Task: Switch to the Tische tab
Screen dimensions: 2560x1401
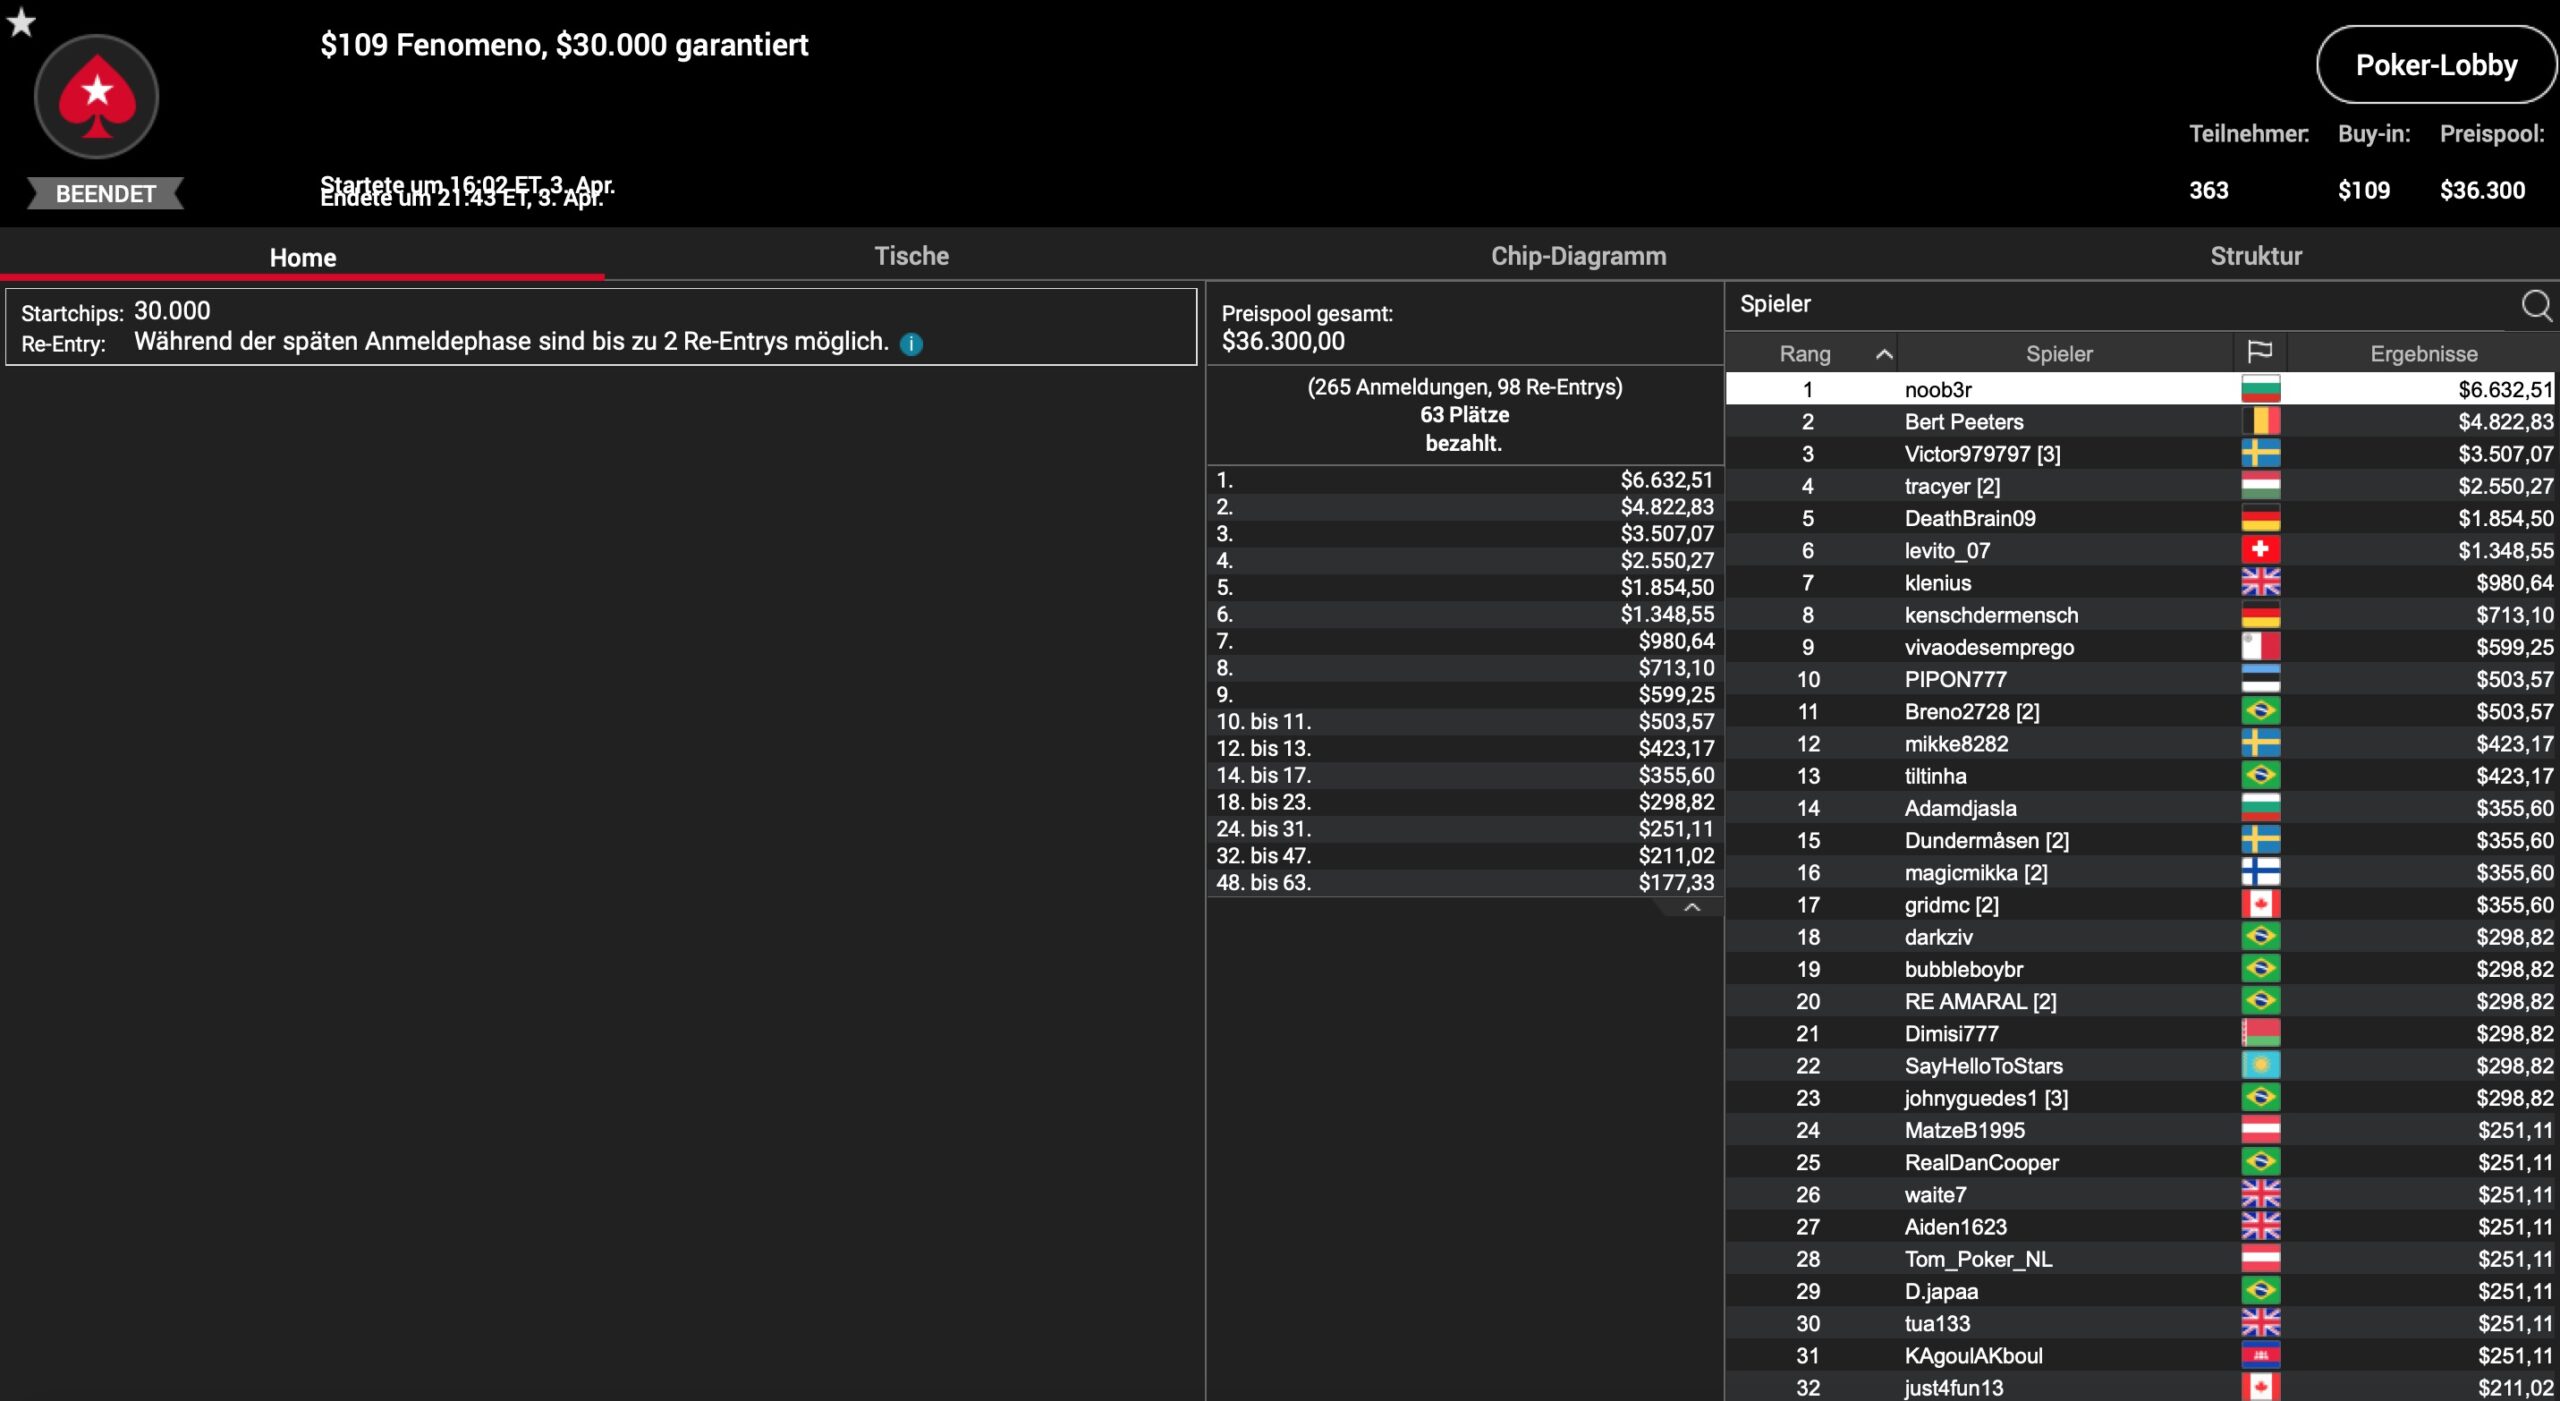Action: coord(911,256)
